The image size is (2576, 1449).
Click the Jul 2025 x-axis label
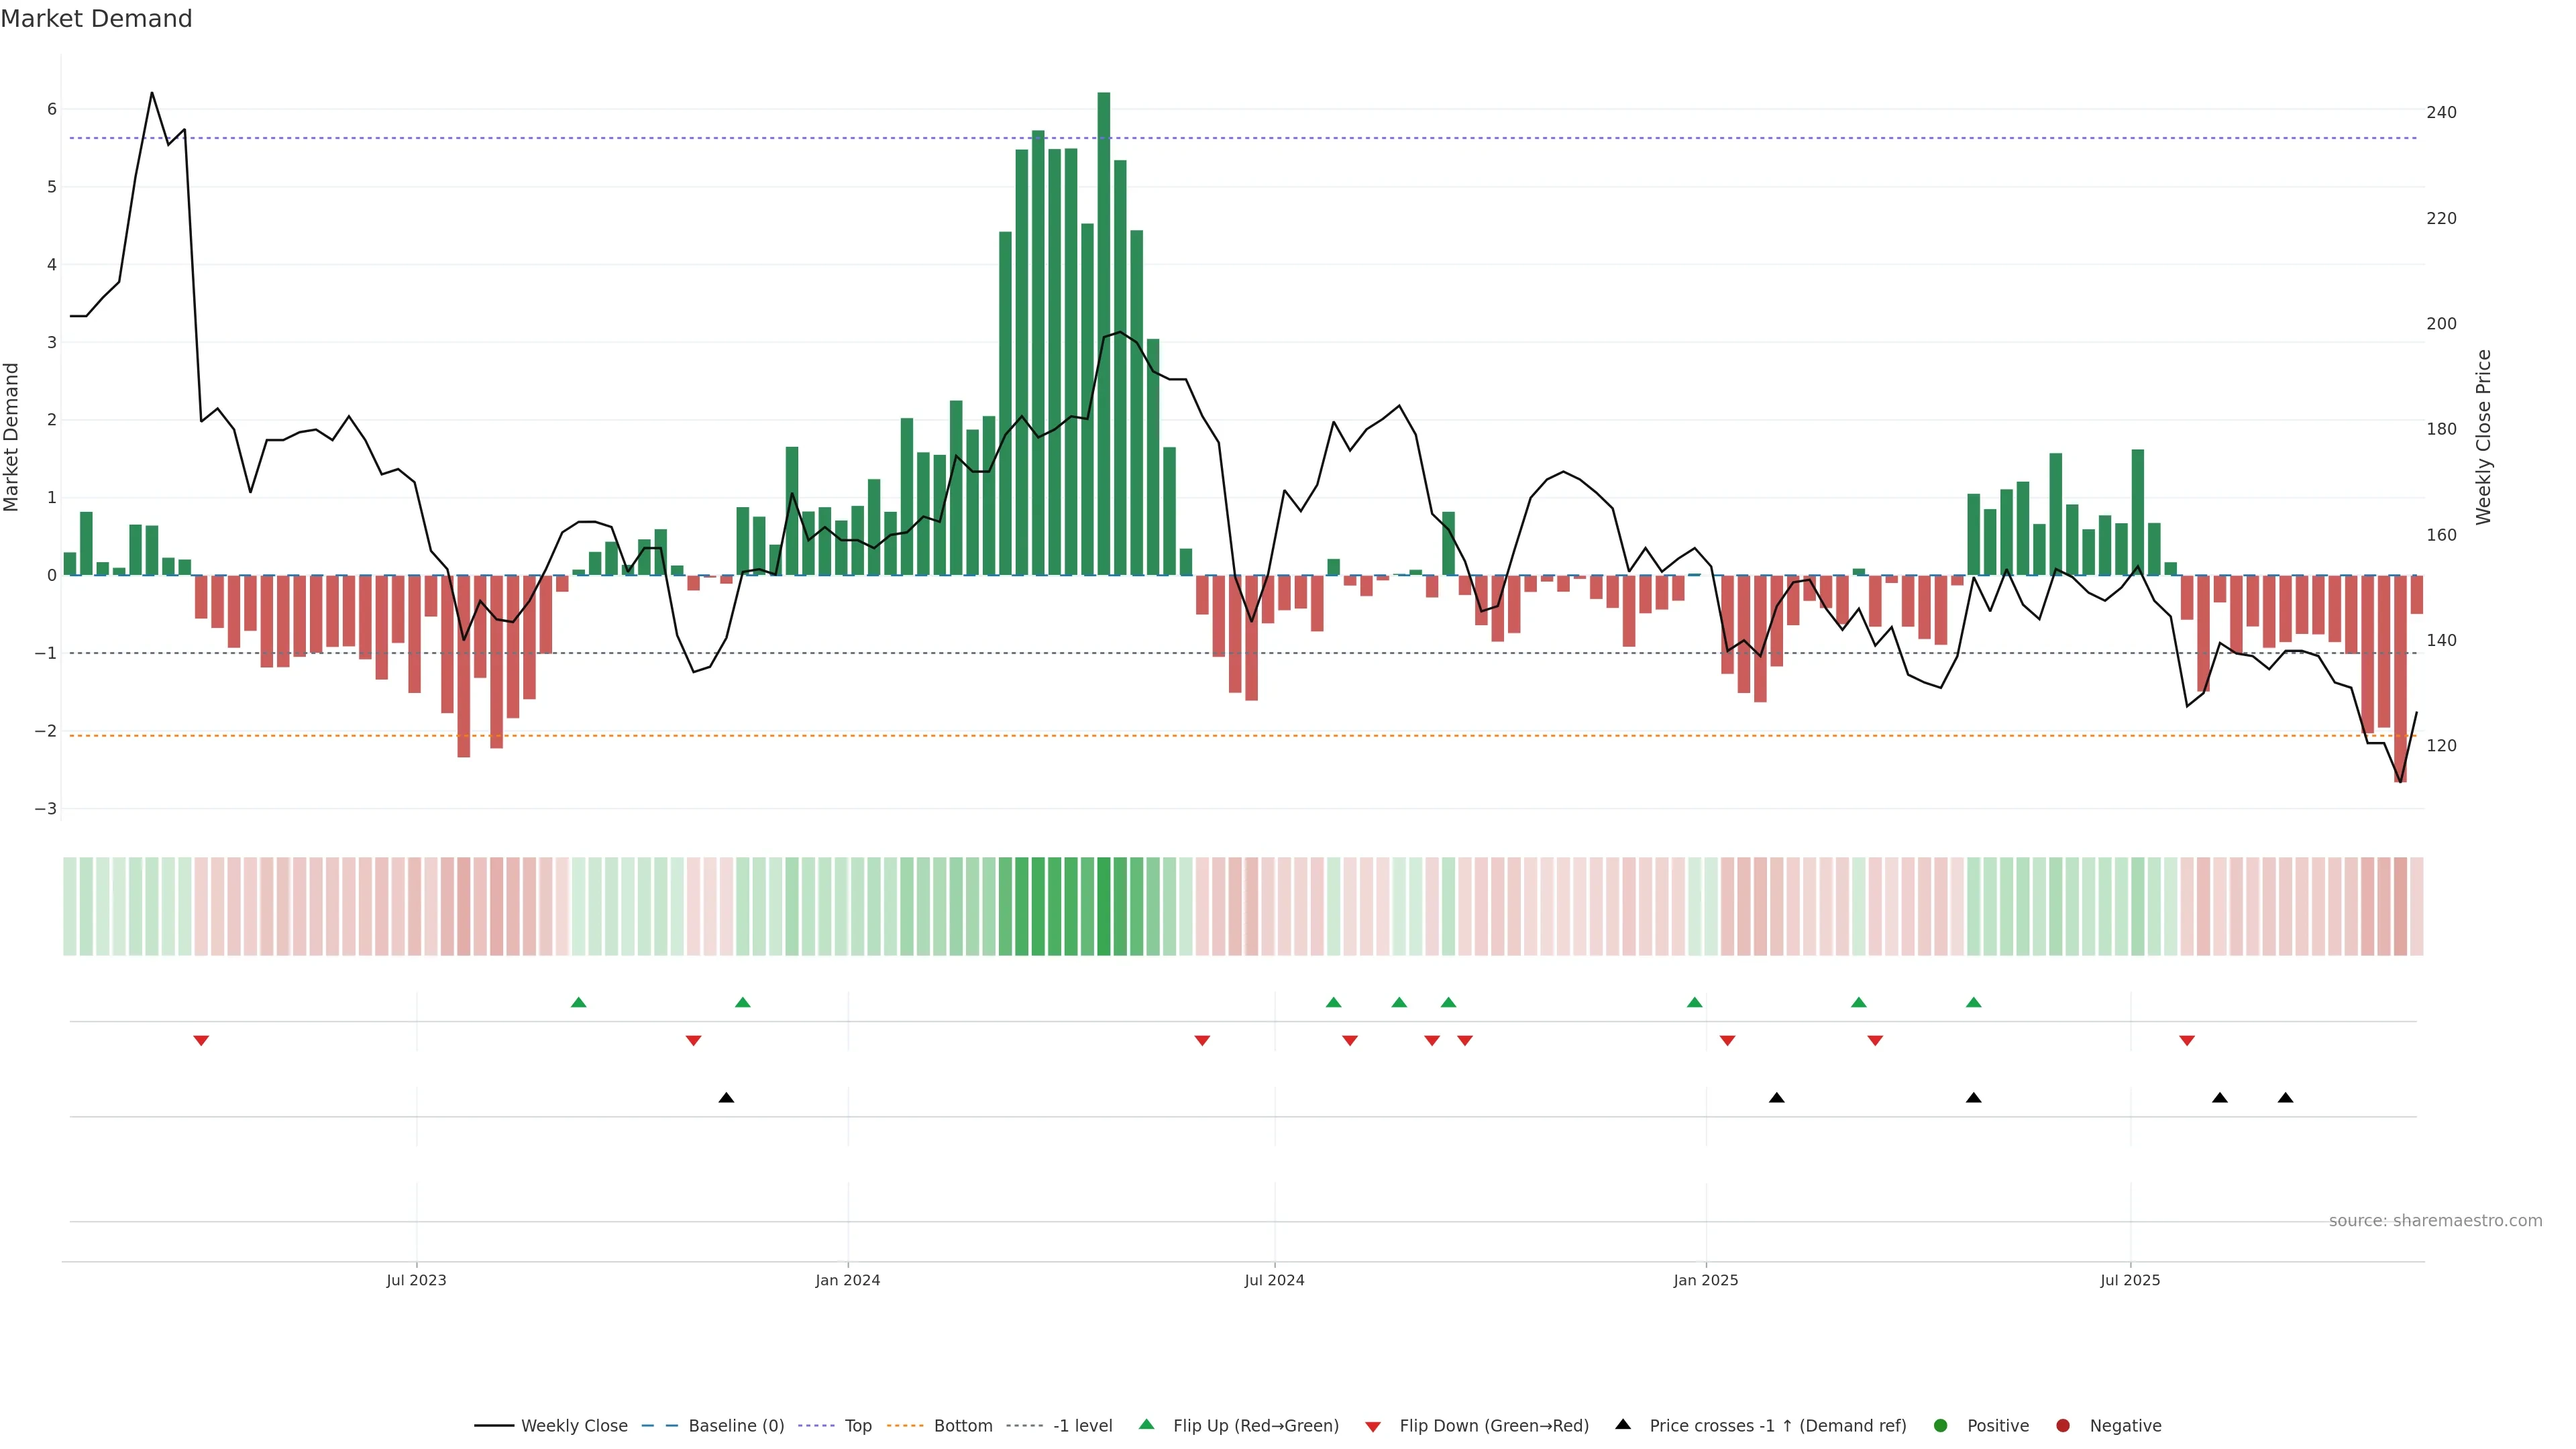[2130, 1280]
